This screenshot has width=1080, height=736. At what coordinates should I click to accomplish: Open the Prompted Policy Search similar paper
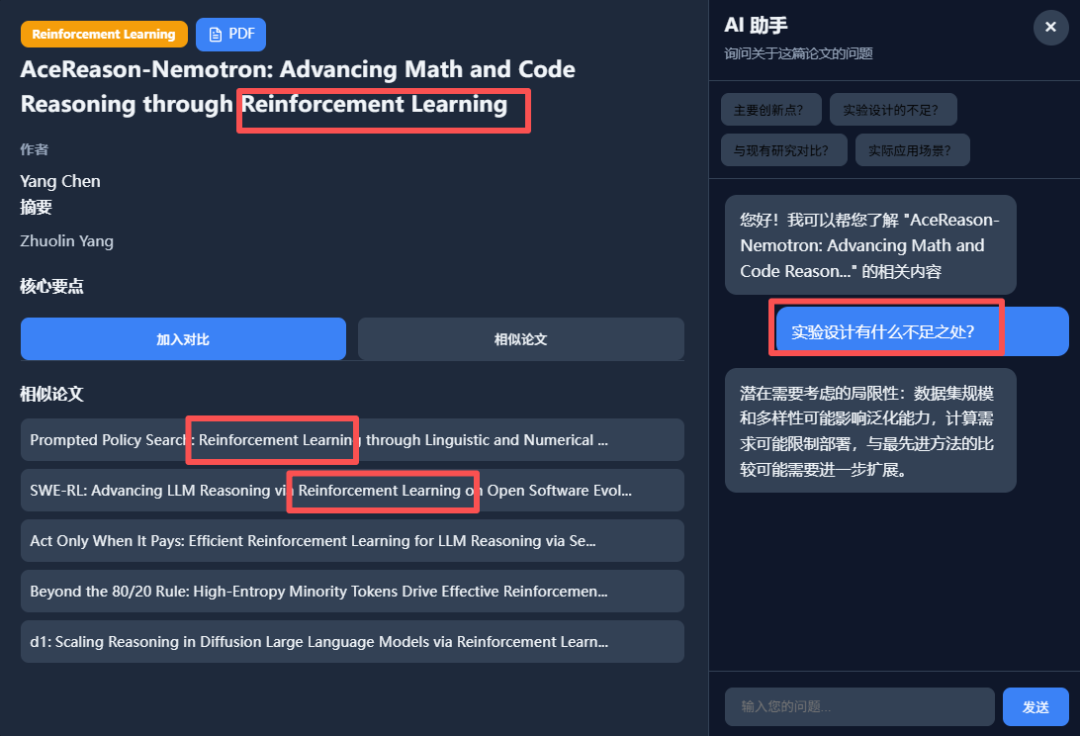pyautogui.click(x=352, y=440)
